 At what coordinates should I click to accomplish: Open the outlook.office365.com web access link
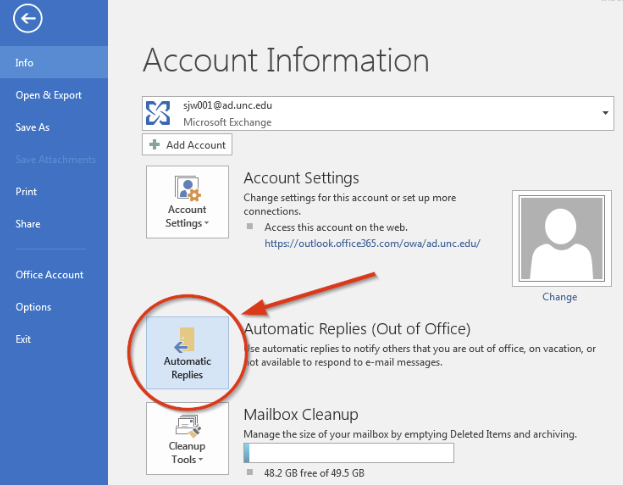[x=372, y=243]
